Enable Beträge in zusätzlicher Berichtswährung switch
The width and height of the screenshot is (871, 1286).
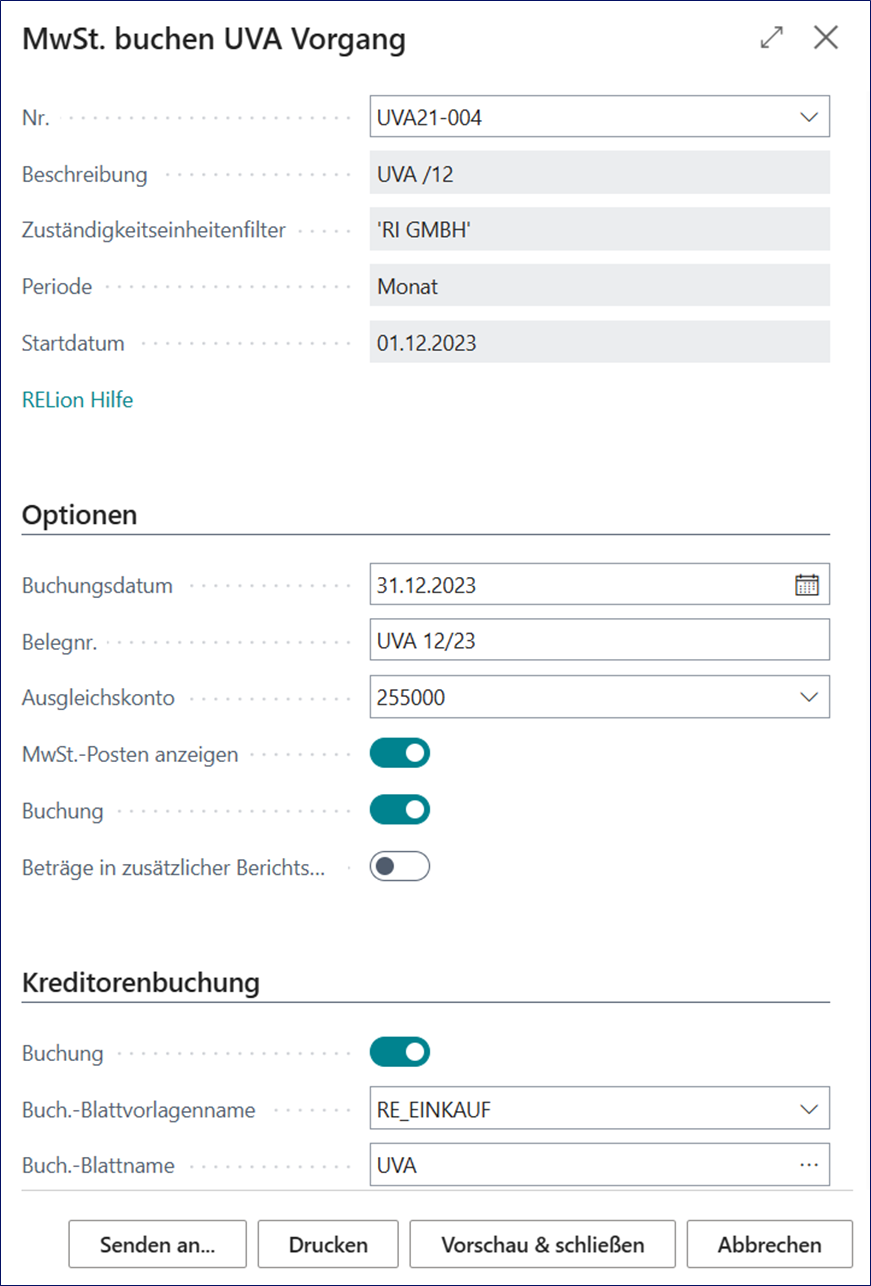pos(400,866)
